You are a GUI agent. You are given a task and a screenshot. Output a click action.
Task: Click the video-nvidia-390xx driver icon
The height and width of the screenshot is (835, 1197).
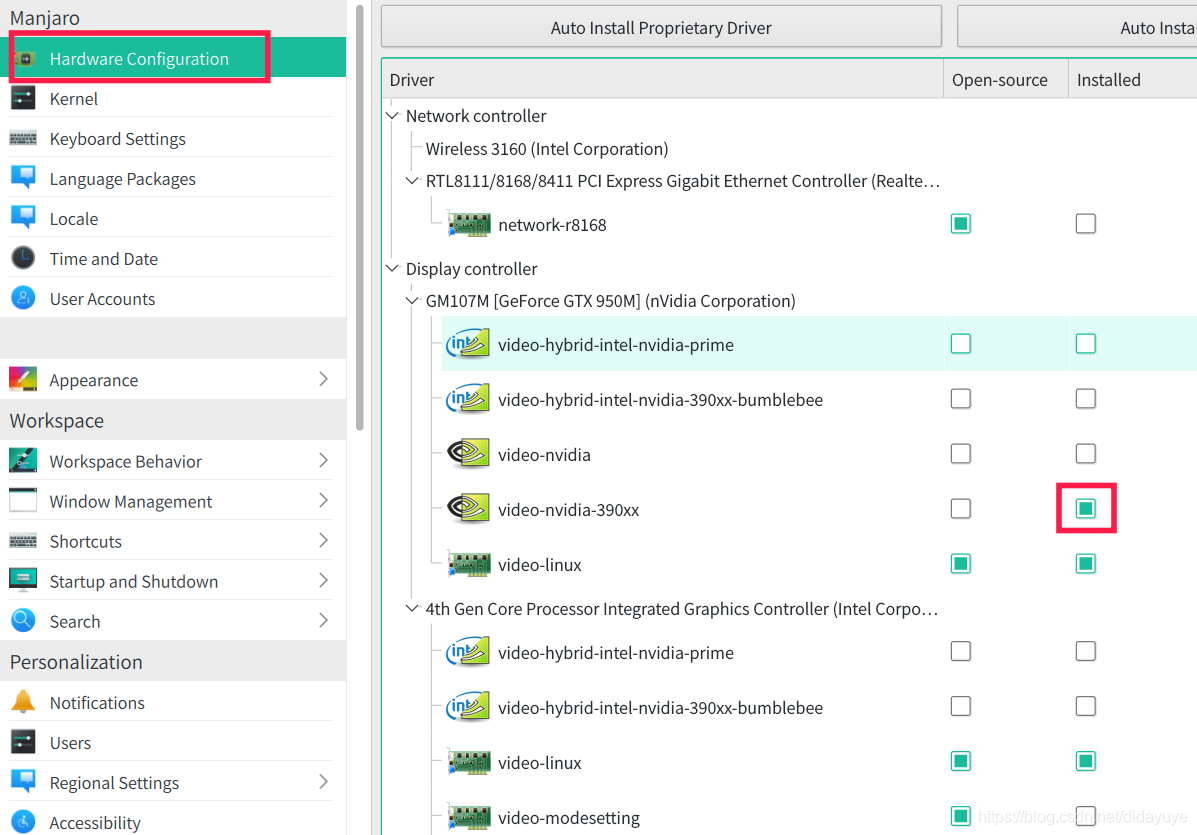click(468, 509)
